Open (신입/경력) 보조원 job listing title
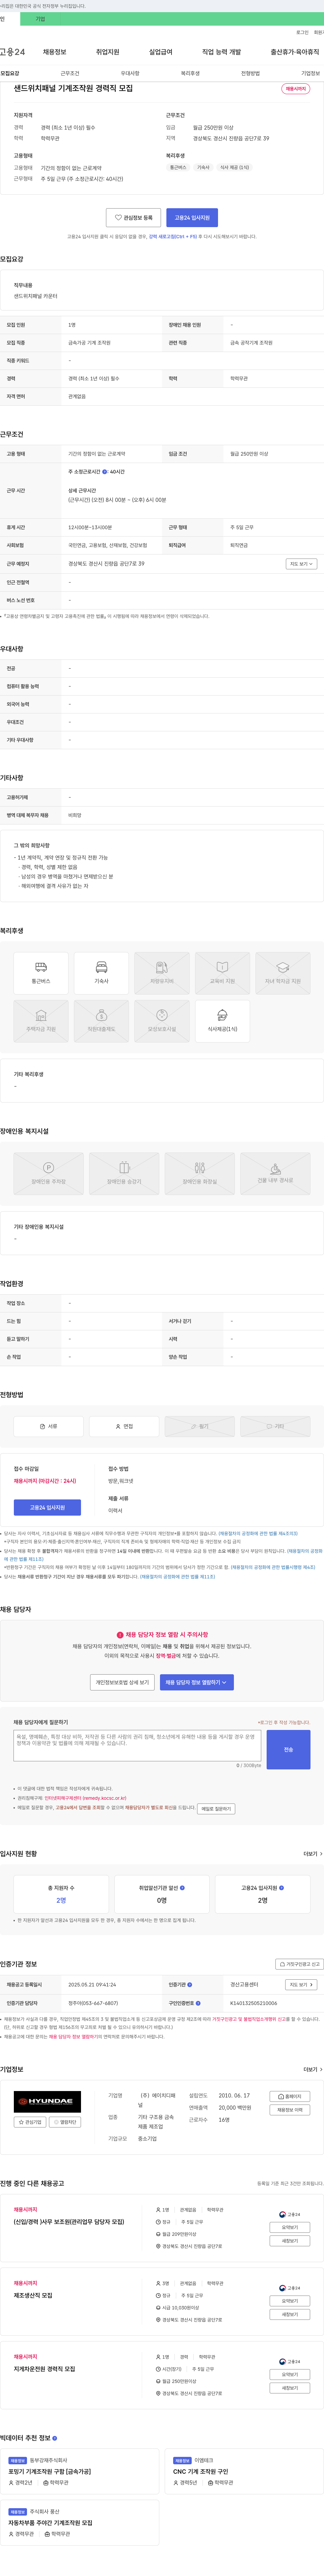This screenshot has width=324, height=2576. (69, 2222)
